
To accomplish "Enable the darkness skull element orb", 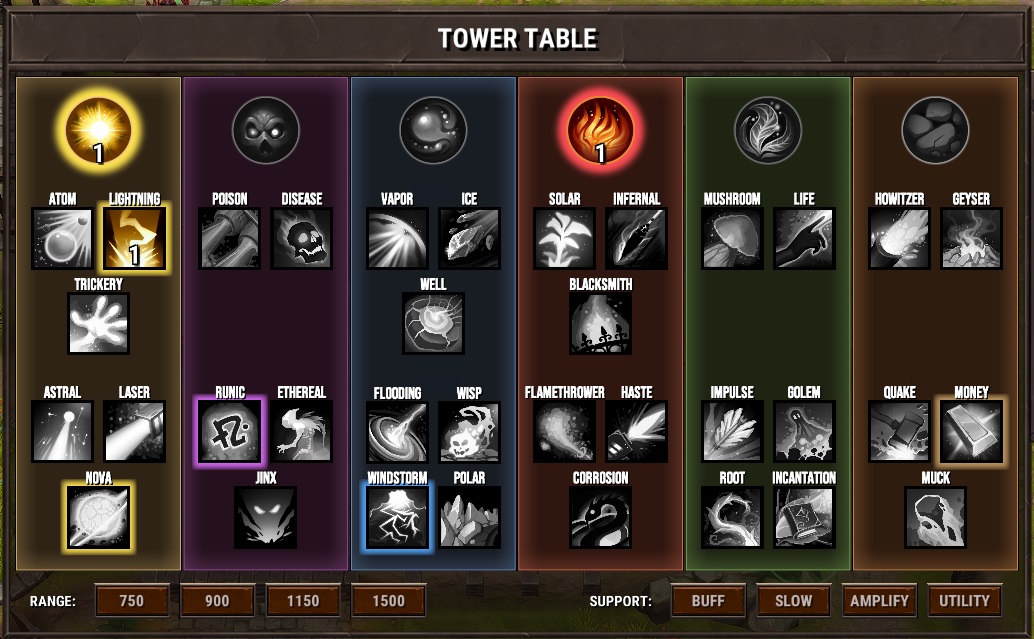I will pyautogui.click(x=265, y=131).
